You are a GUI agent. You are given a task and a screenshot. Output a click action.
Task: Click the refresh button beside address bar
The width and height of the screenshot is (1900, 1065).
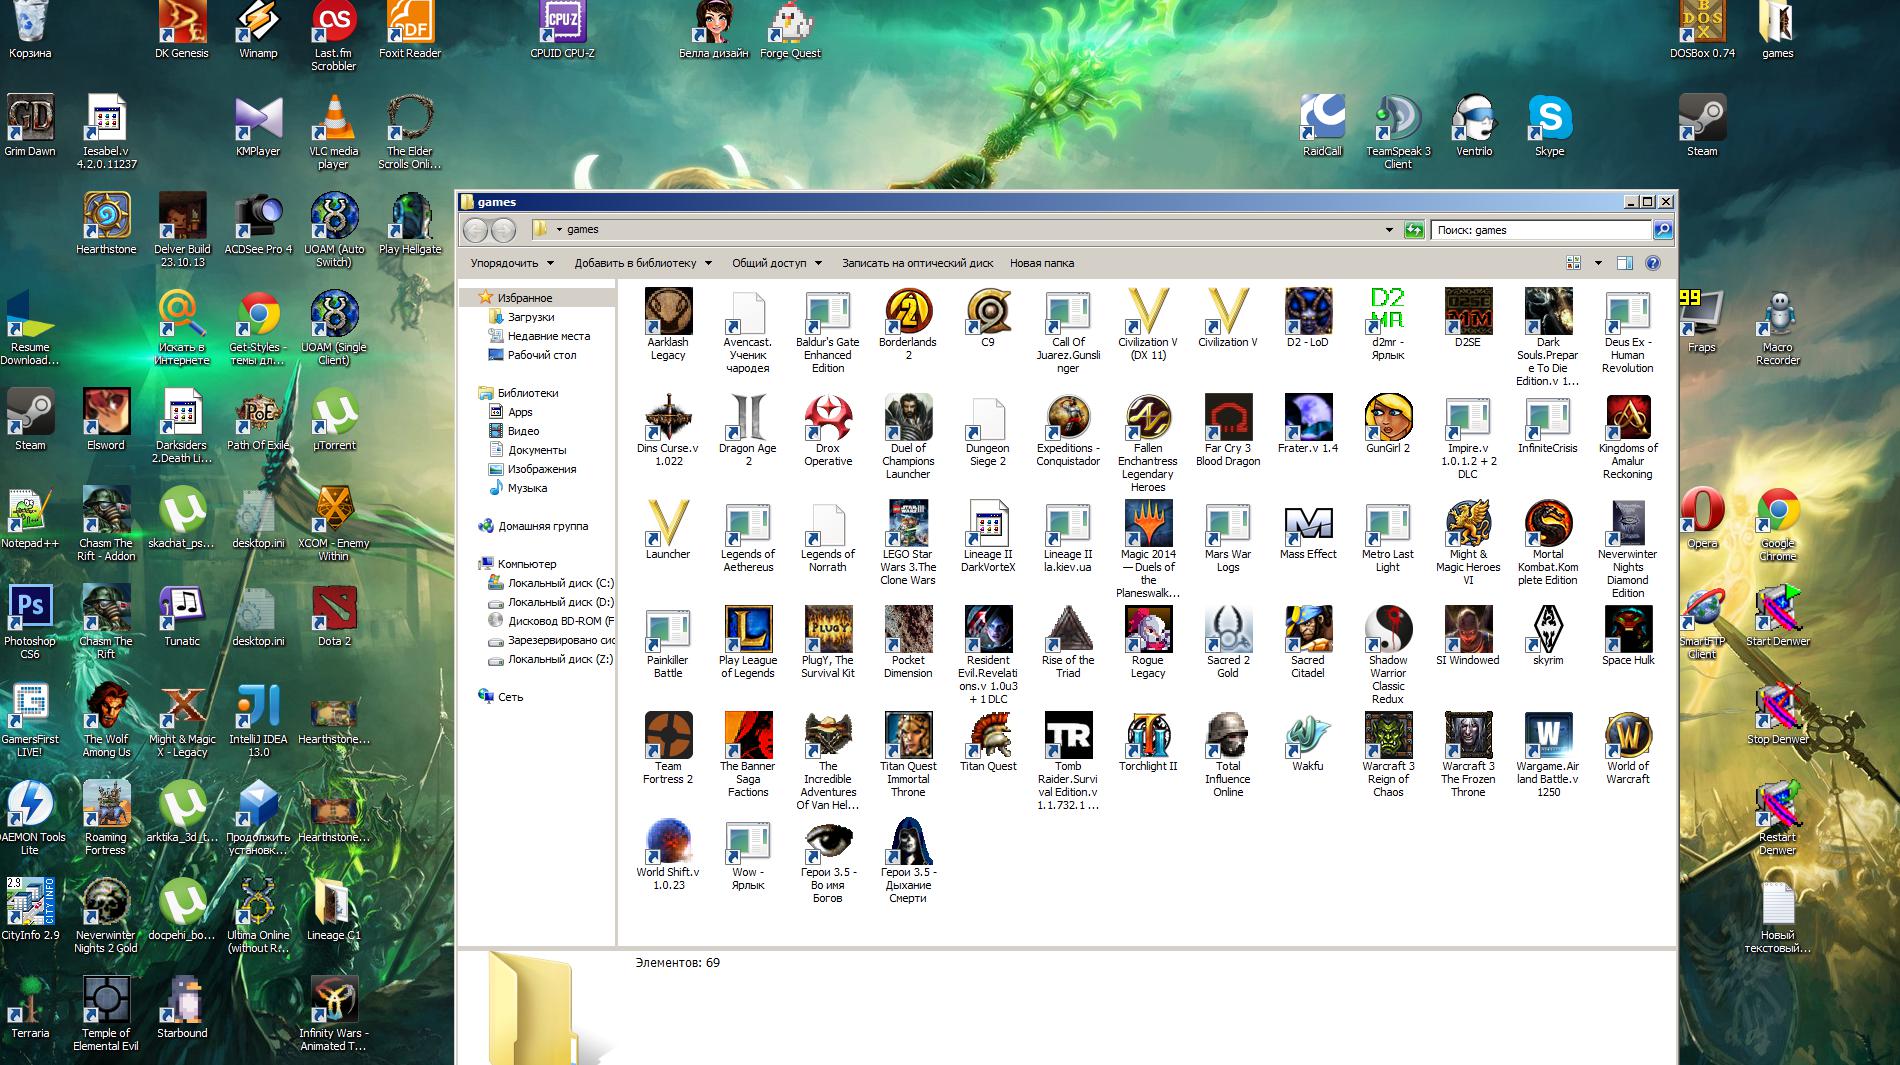pos(1414,230)
